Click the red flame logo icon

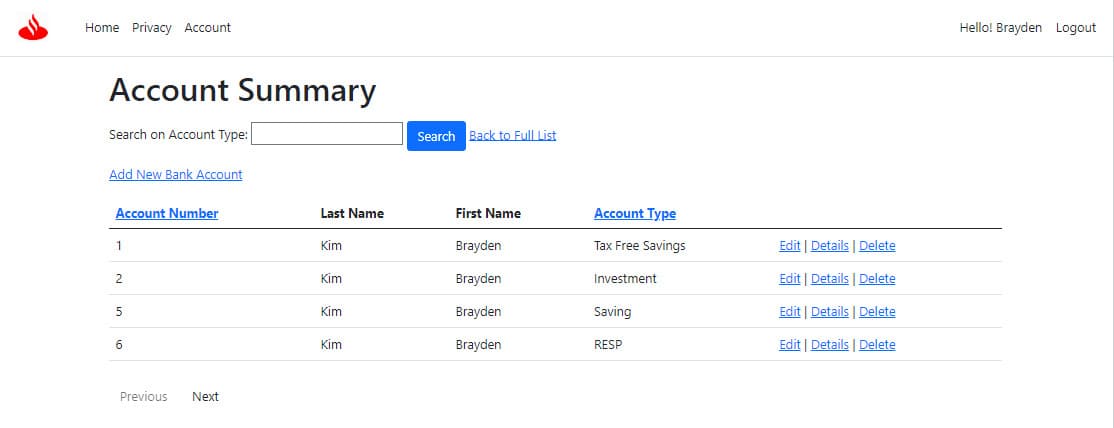point(33,28)
